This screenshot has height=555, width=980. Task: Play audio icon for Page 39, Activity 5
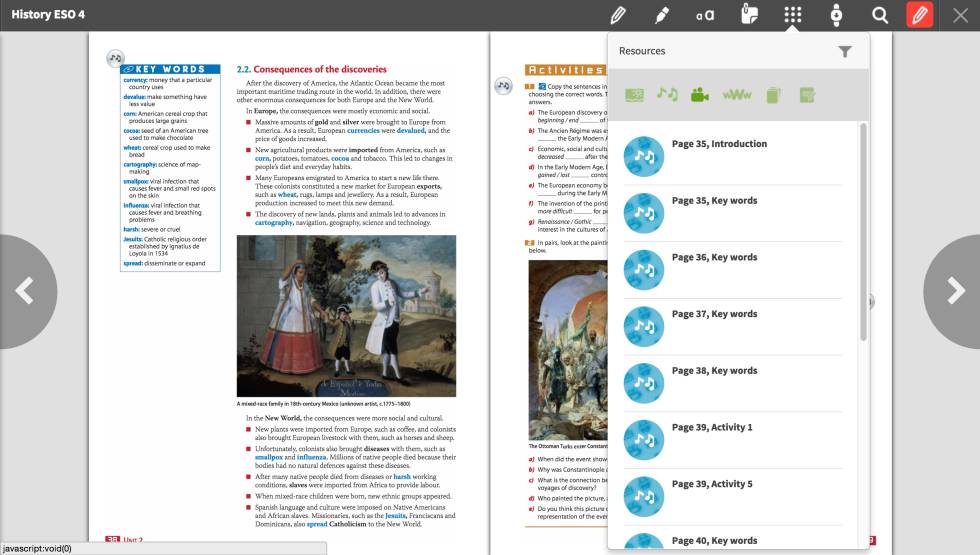point(644,497)
